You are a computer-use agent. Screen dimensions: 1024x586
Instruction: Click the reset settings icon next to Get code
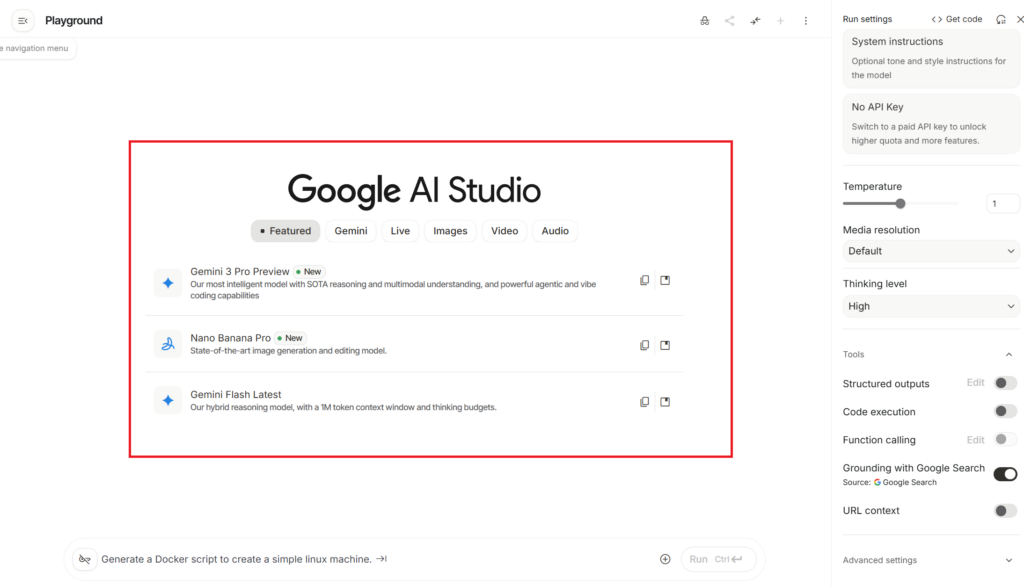pos(1001,19)
